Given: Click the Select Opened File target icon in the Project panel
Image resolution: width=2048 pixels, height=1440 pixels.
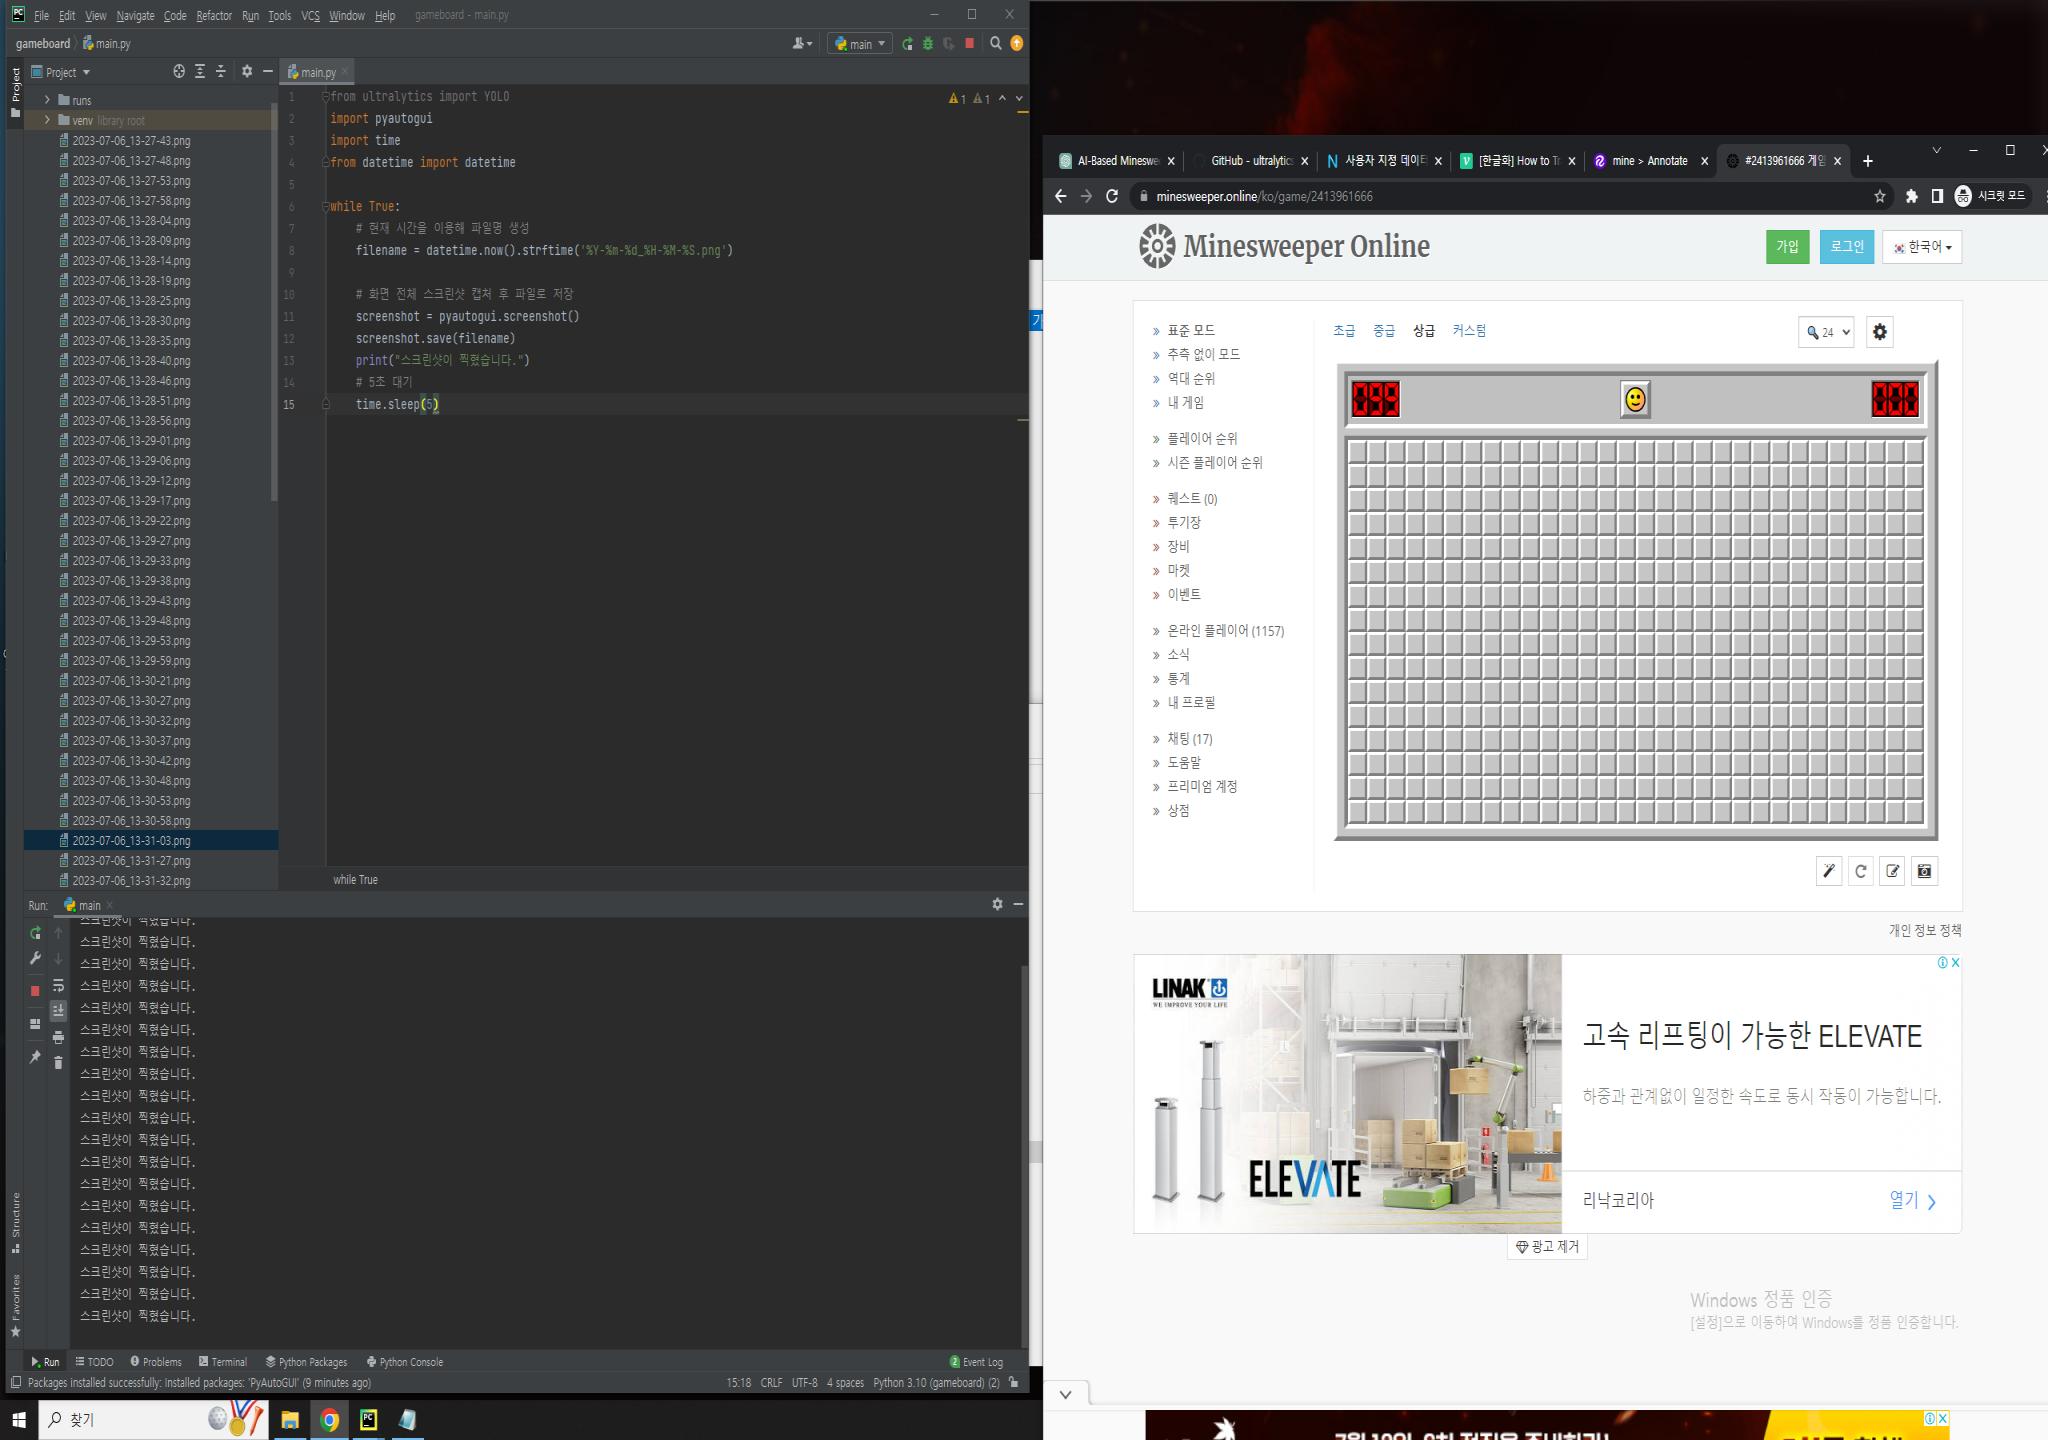Looking at the screenshot, I should click(179, 71).
